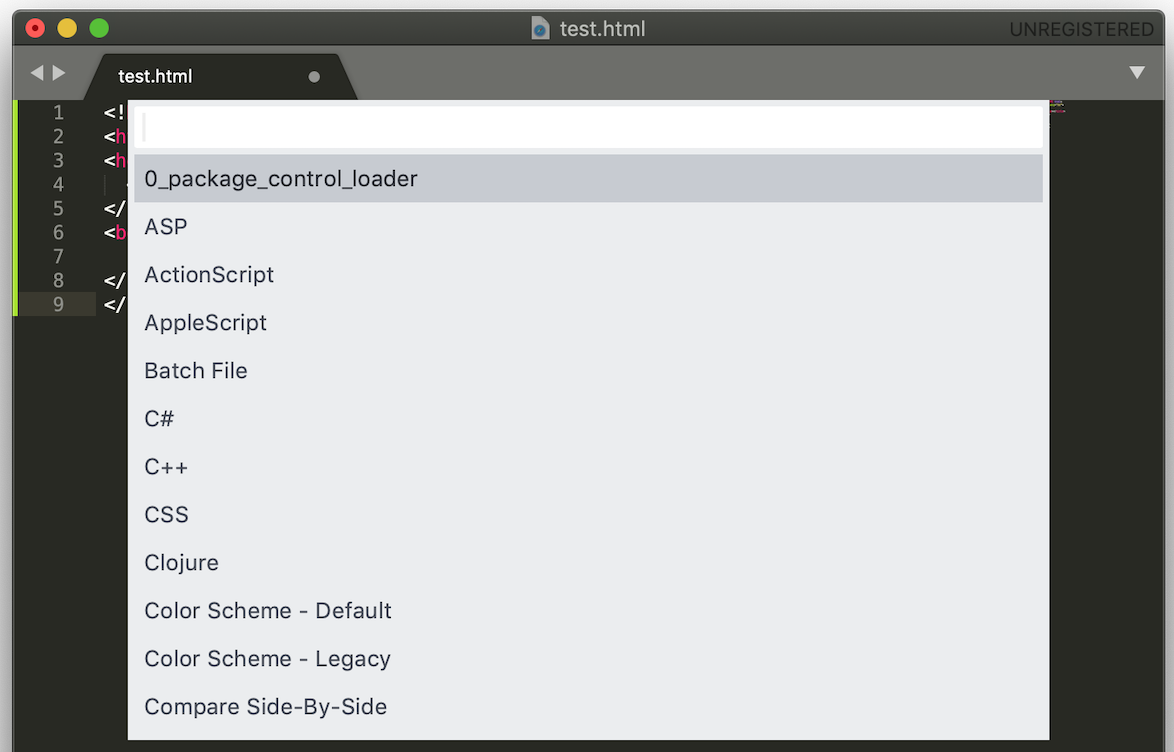The height and width of the screenshot is (752, 1174).
Task: Pick the C++ entry
Action: [x=588, y=466]
